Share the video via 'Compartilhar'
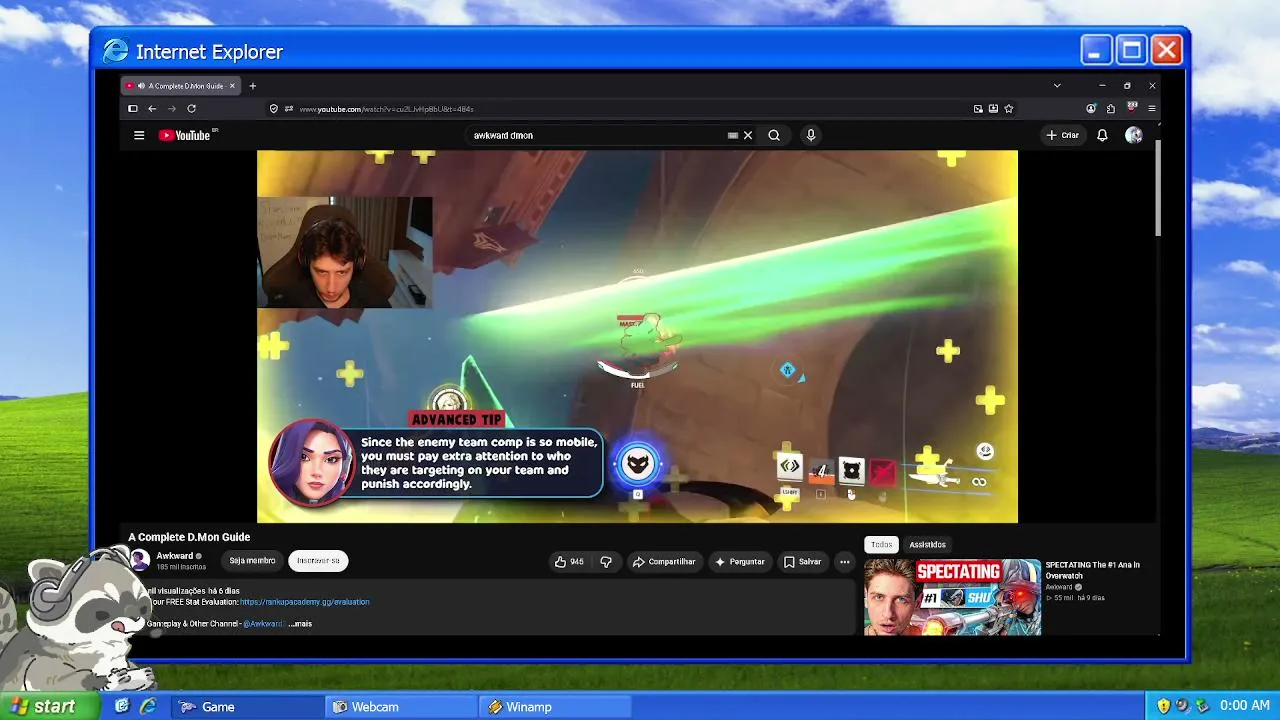 [x=664, y=562]
